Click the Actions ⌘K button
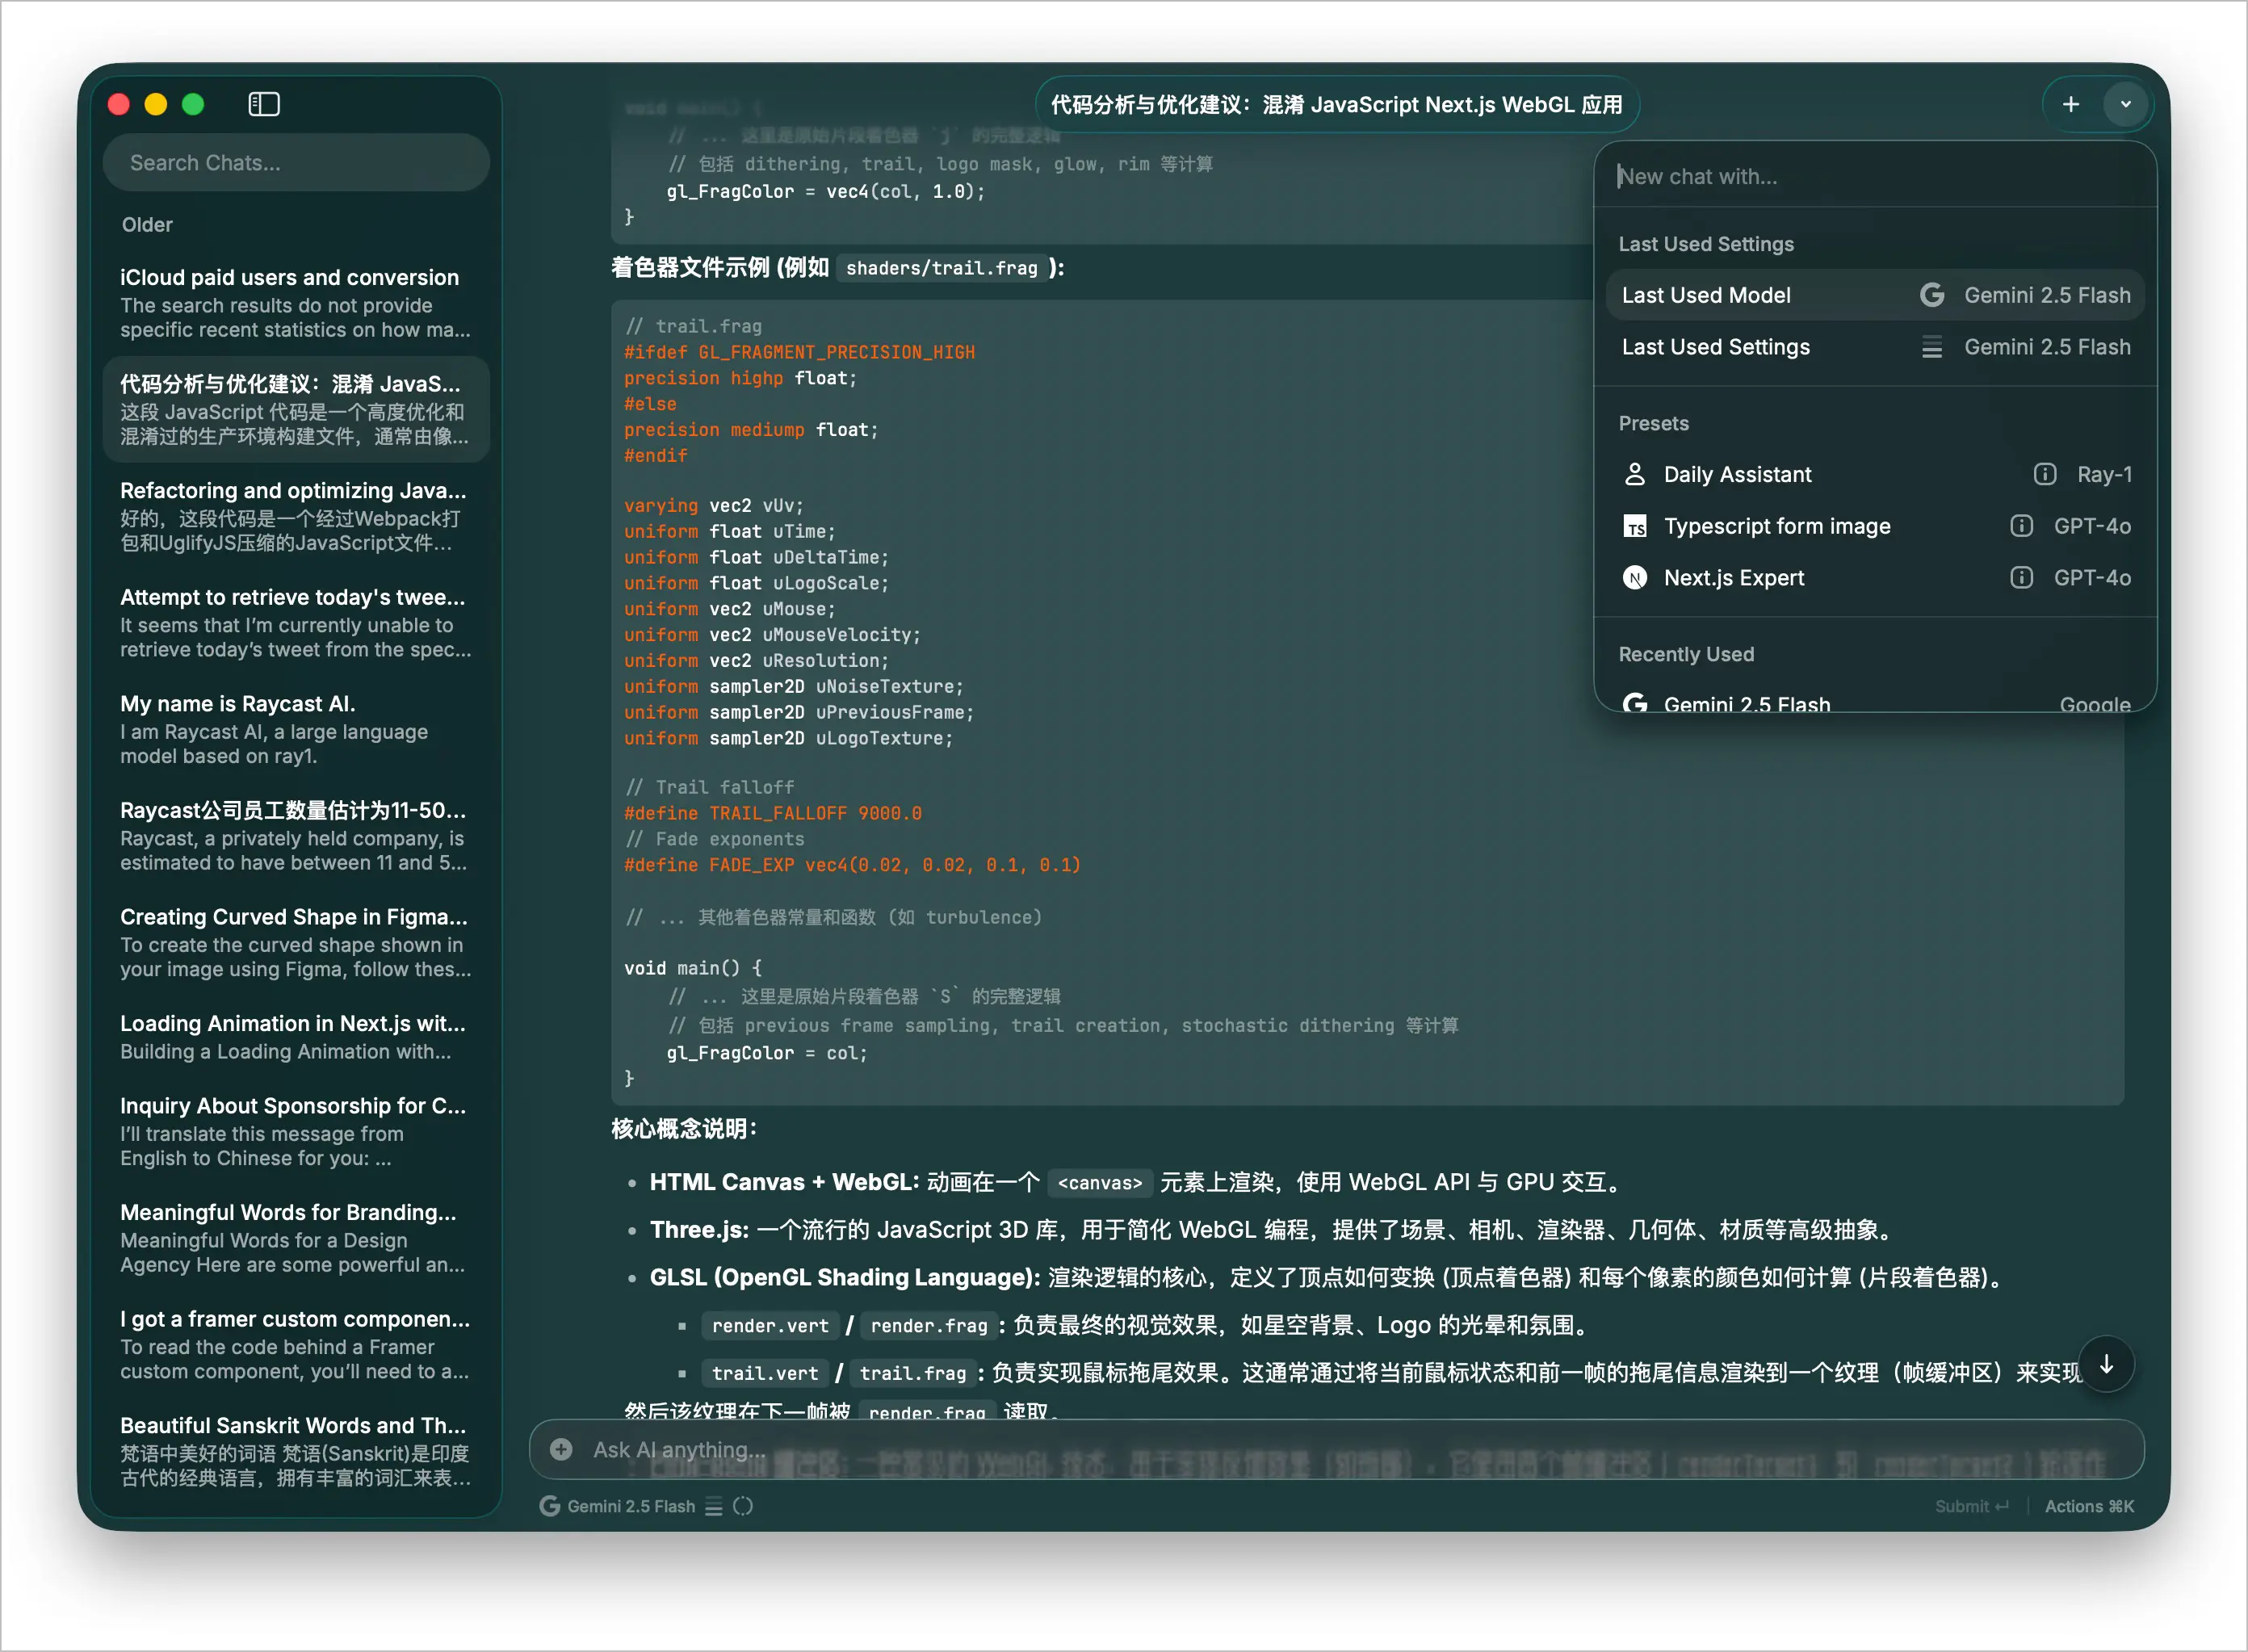2248x1652 pixels. (x=2088, y=1507)
